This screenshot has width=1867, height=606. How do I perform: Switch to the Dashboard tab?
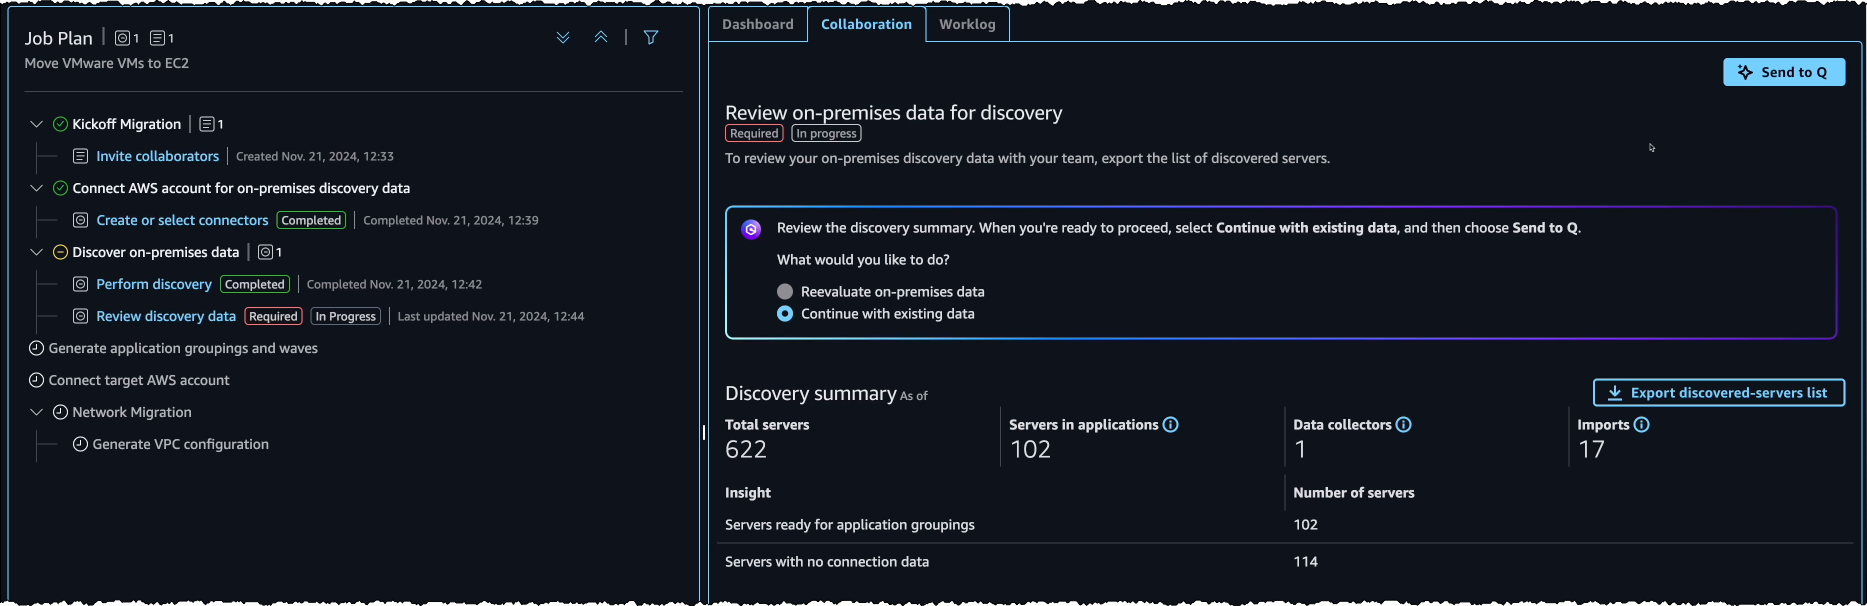[x=758, y=24]
